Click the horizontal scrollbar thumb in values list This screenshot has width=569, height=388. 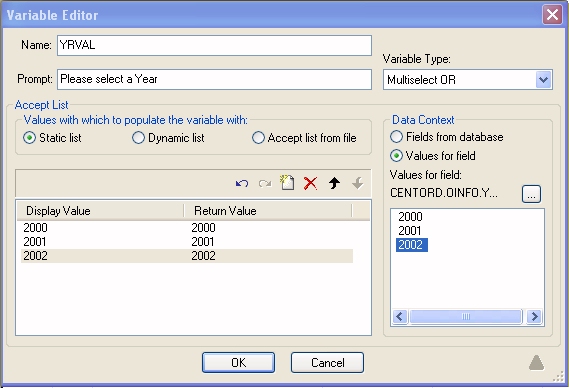coord(466,316)
